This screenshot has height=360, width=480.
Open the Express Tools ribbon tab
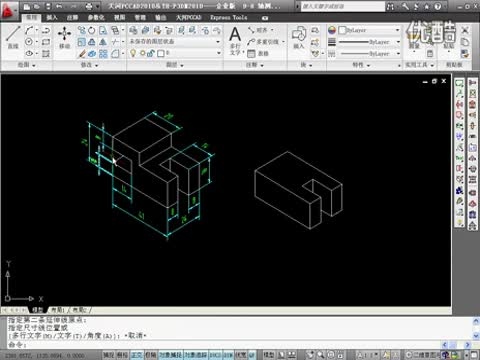229,17
